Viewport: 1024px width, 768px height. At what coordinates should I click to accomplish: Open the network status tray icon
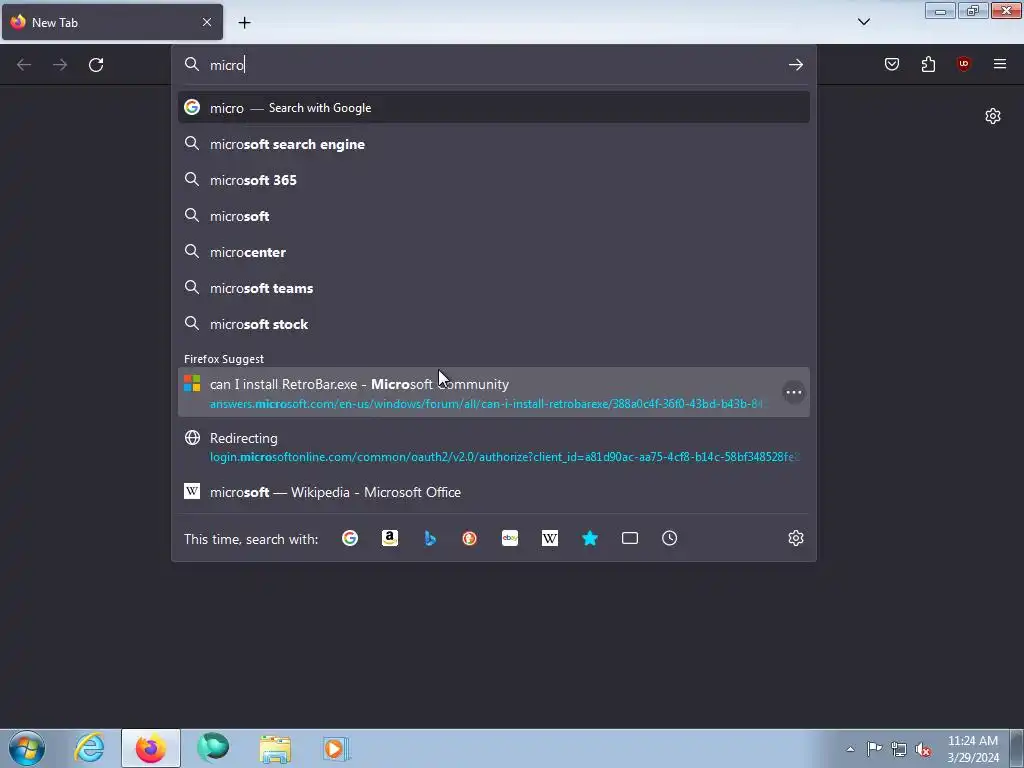[899, 749]
